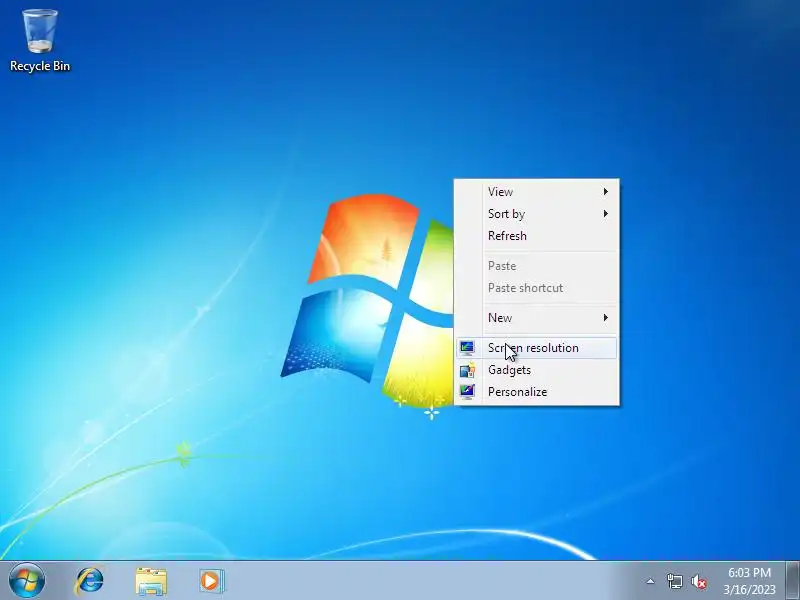
Task: Click the Show desktop button at taskbar end
Action: [x=792, y=581]
